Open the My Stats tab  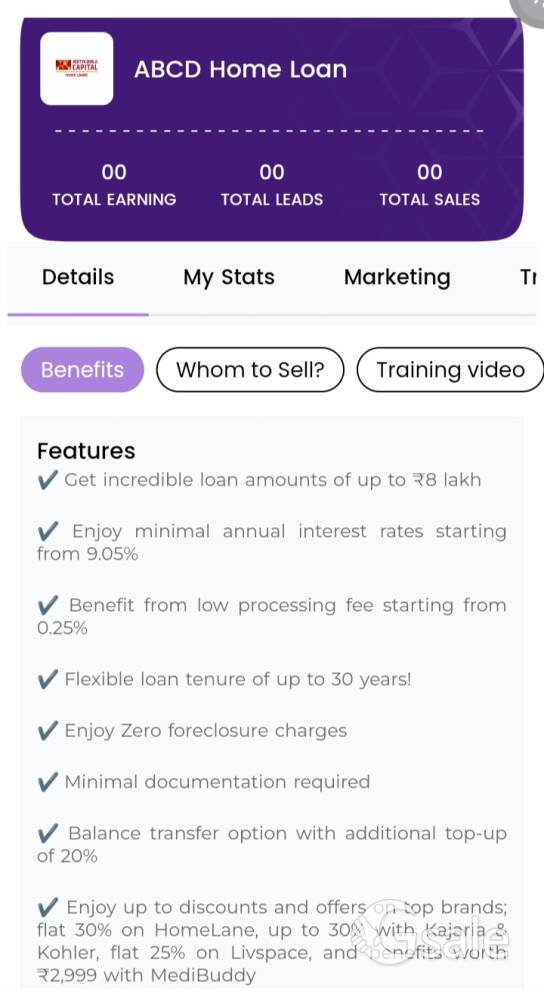point(229,277)
